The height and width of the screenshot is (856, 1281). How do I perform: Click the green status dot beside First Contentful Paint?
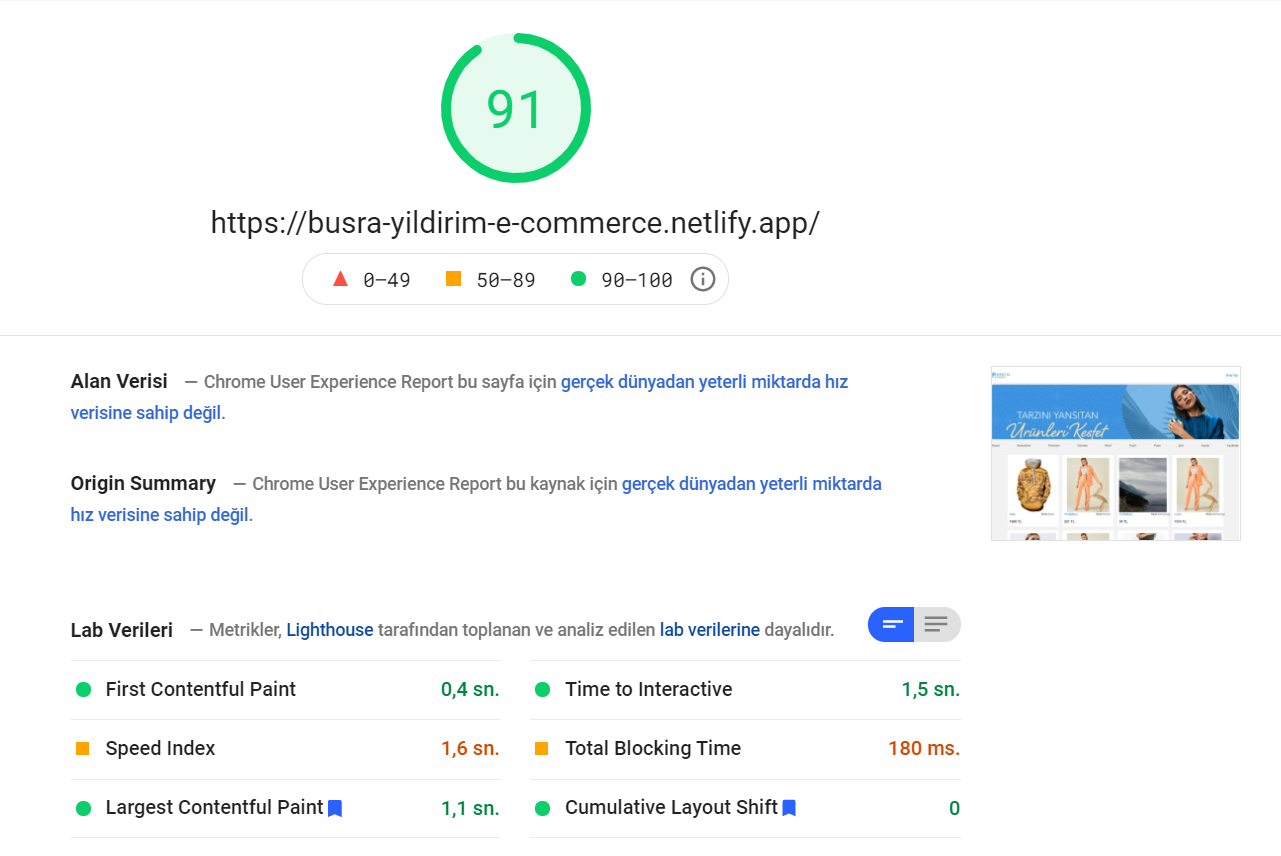(85, 689)
